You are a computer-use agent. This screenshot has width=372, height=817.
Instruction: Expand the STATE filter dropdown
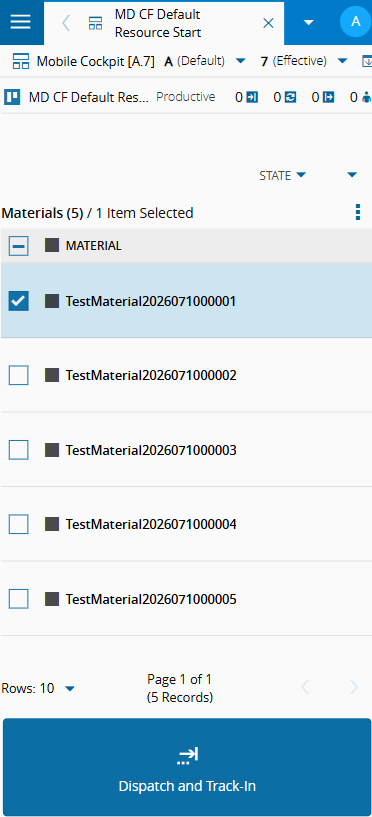click(x=282, y=176)
